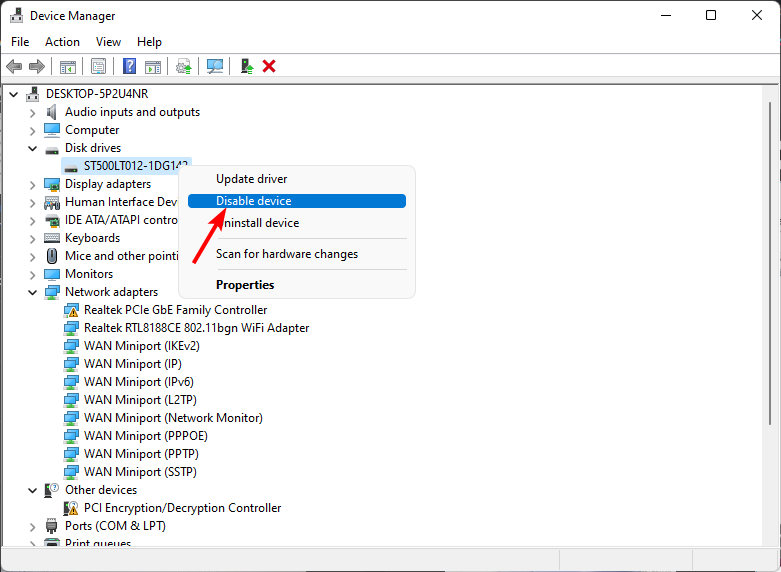The height and width of the screenshot is (572, 781).
Task: Click the Realtek PCIe GbE warning icon
Action: tap(71, 310)
